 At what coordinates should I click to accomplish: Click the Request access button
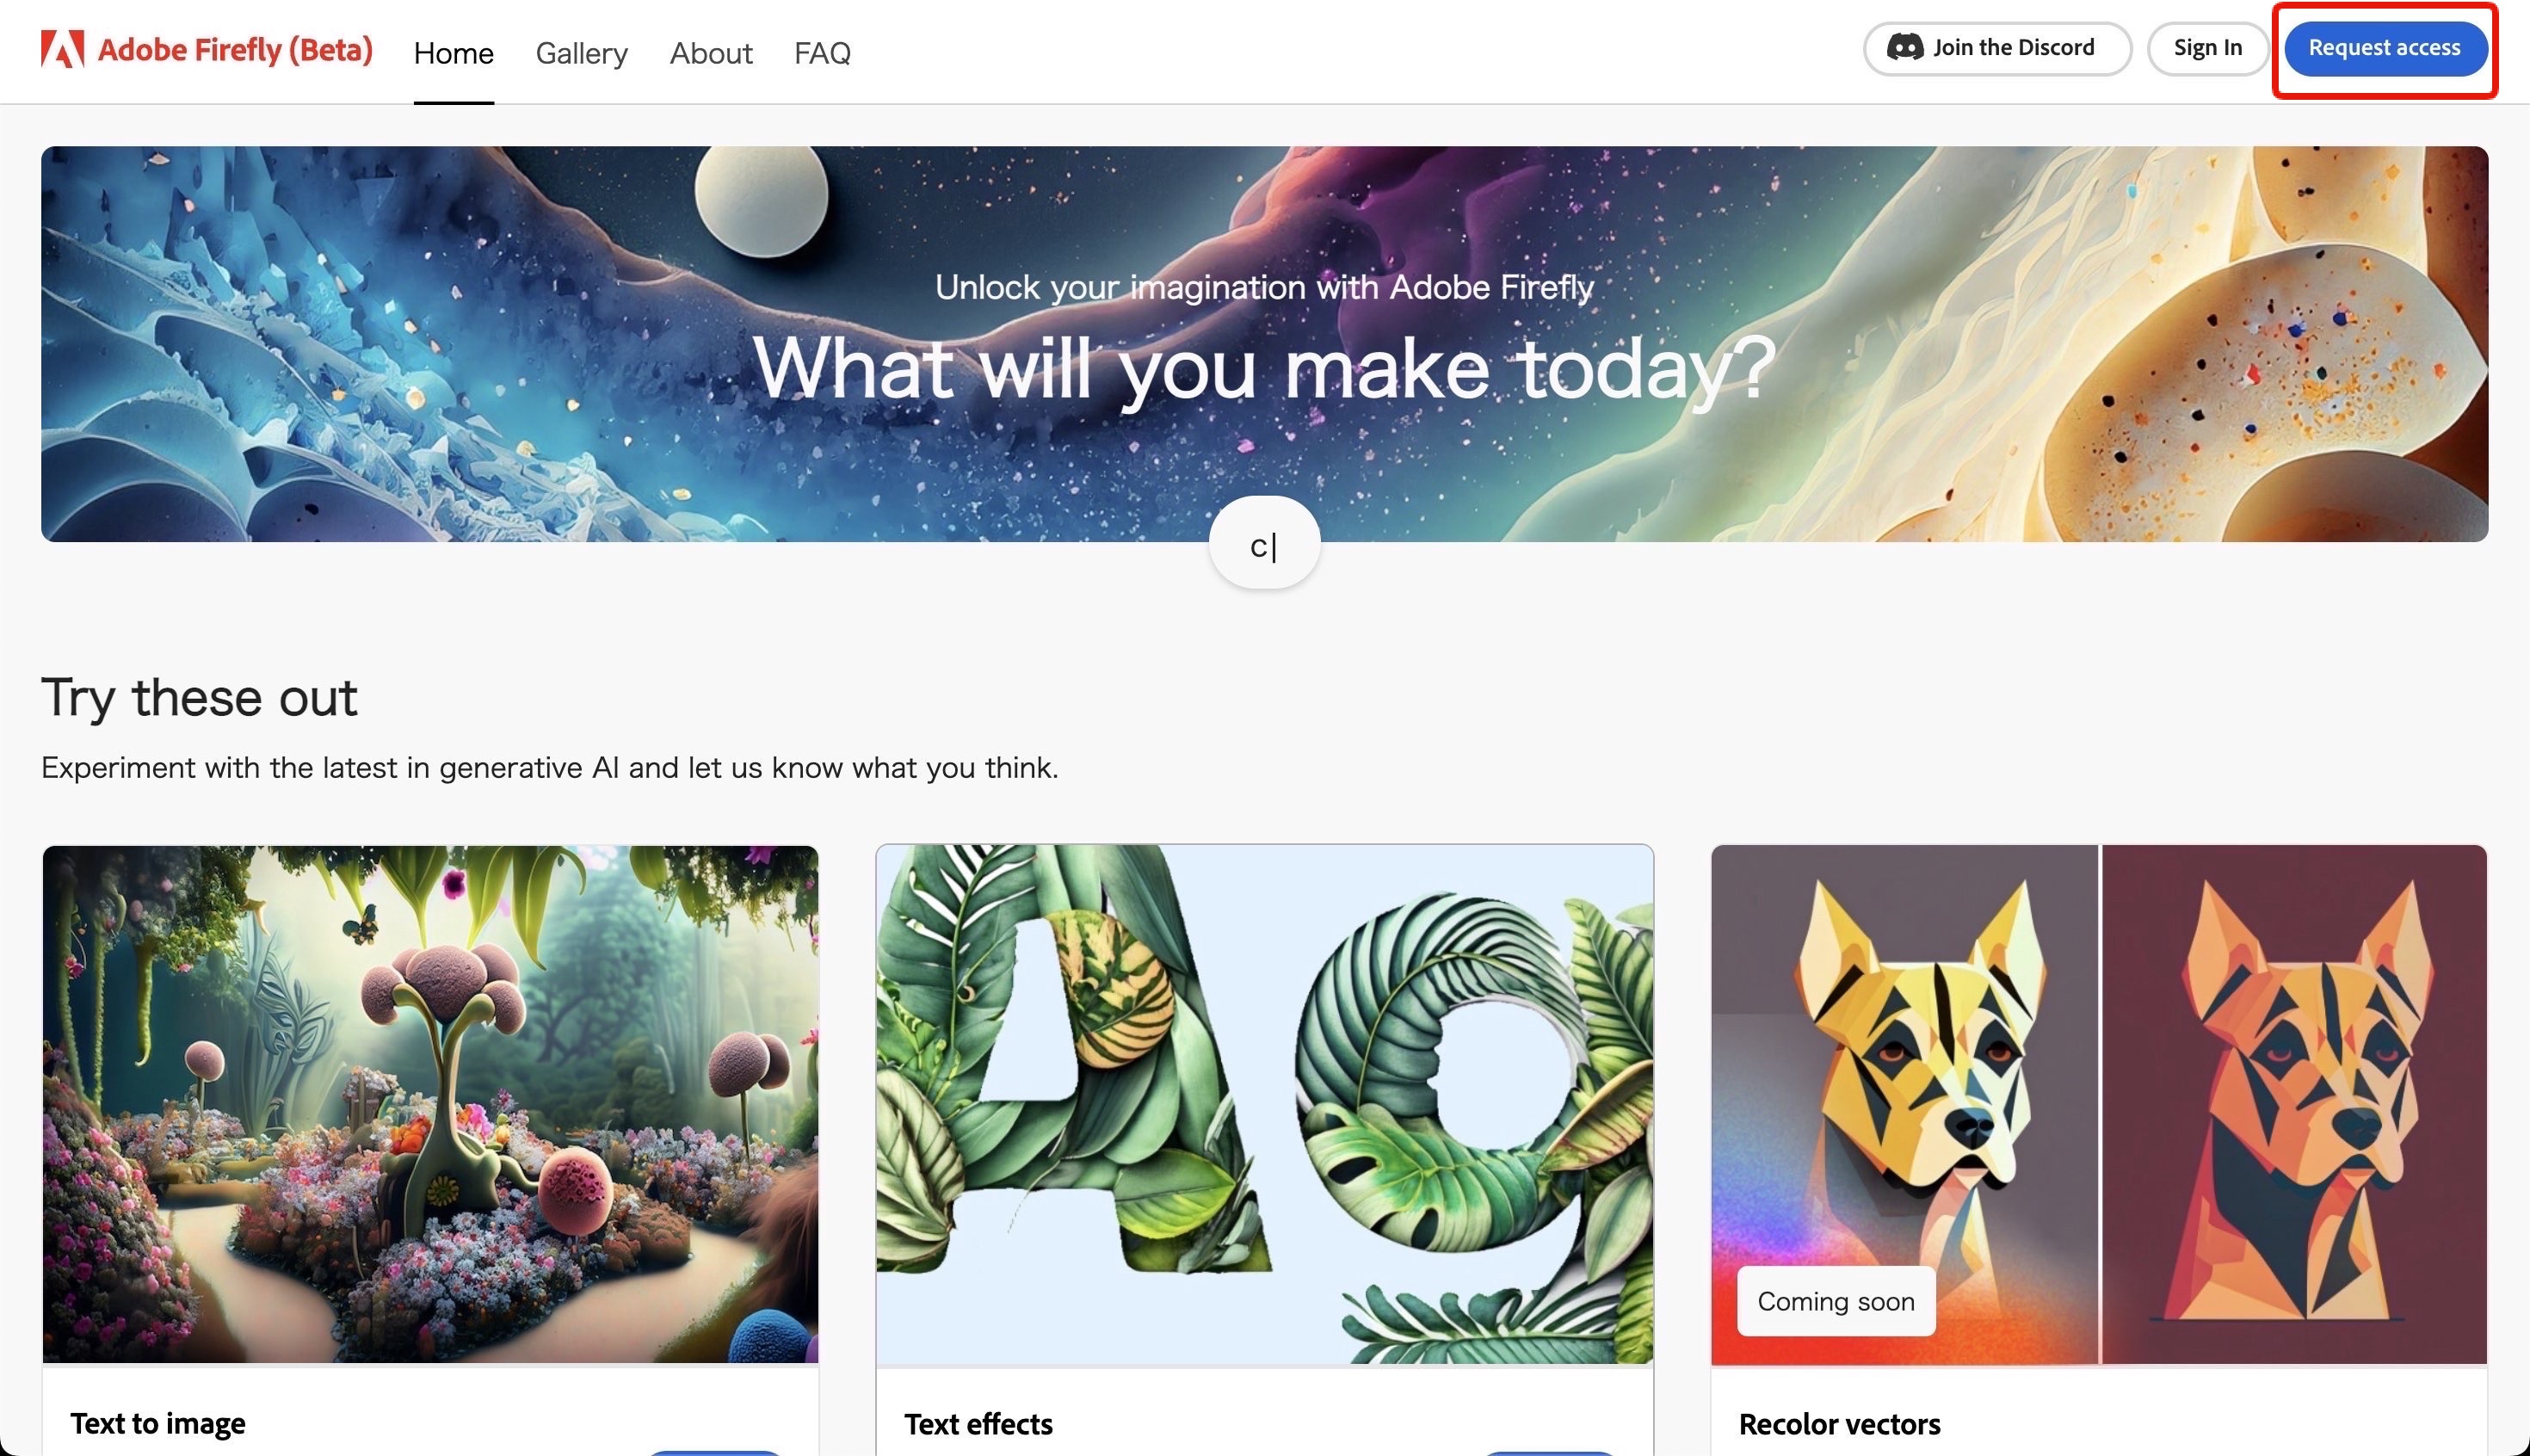point(2385,48)
